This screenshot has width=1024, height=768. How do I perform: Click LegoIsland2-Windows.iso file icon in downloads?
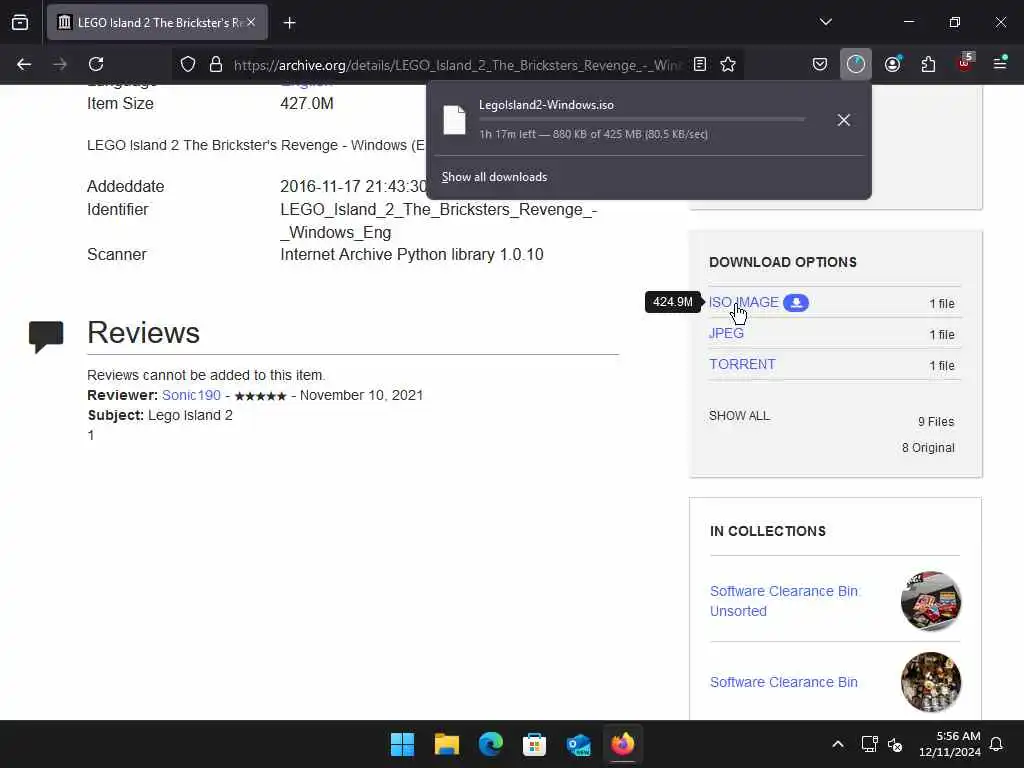pos(455,120)
